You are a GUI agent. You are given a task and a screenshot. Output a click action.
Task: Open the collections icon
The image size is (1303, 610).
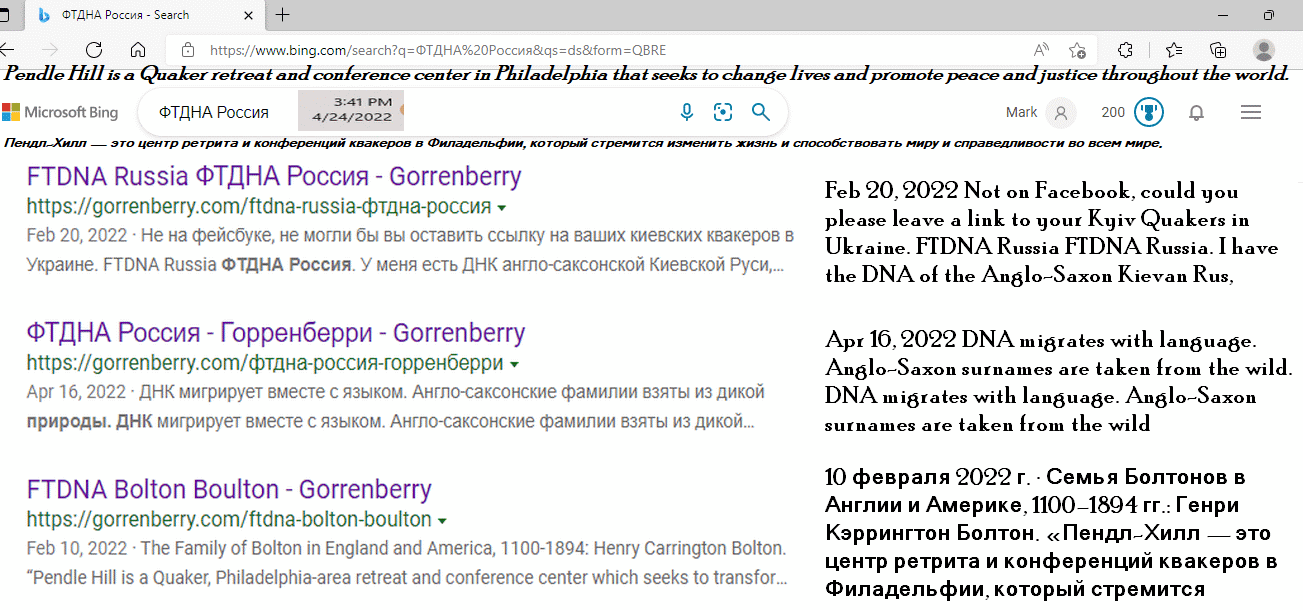pos(1218,50)
